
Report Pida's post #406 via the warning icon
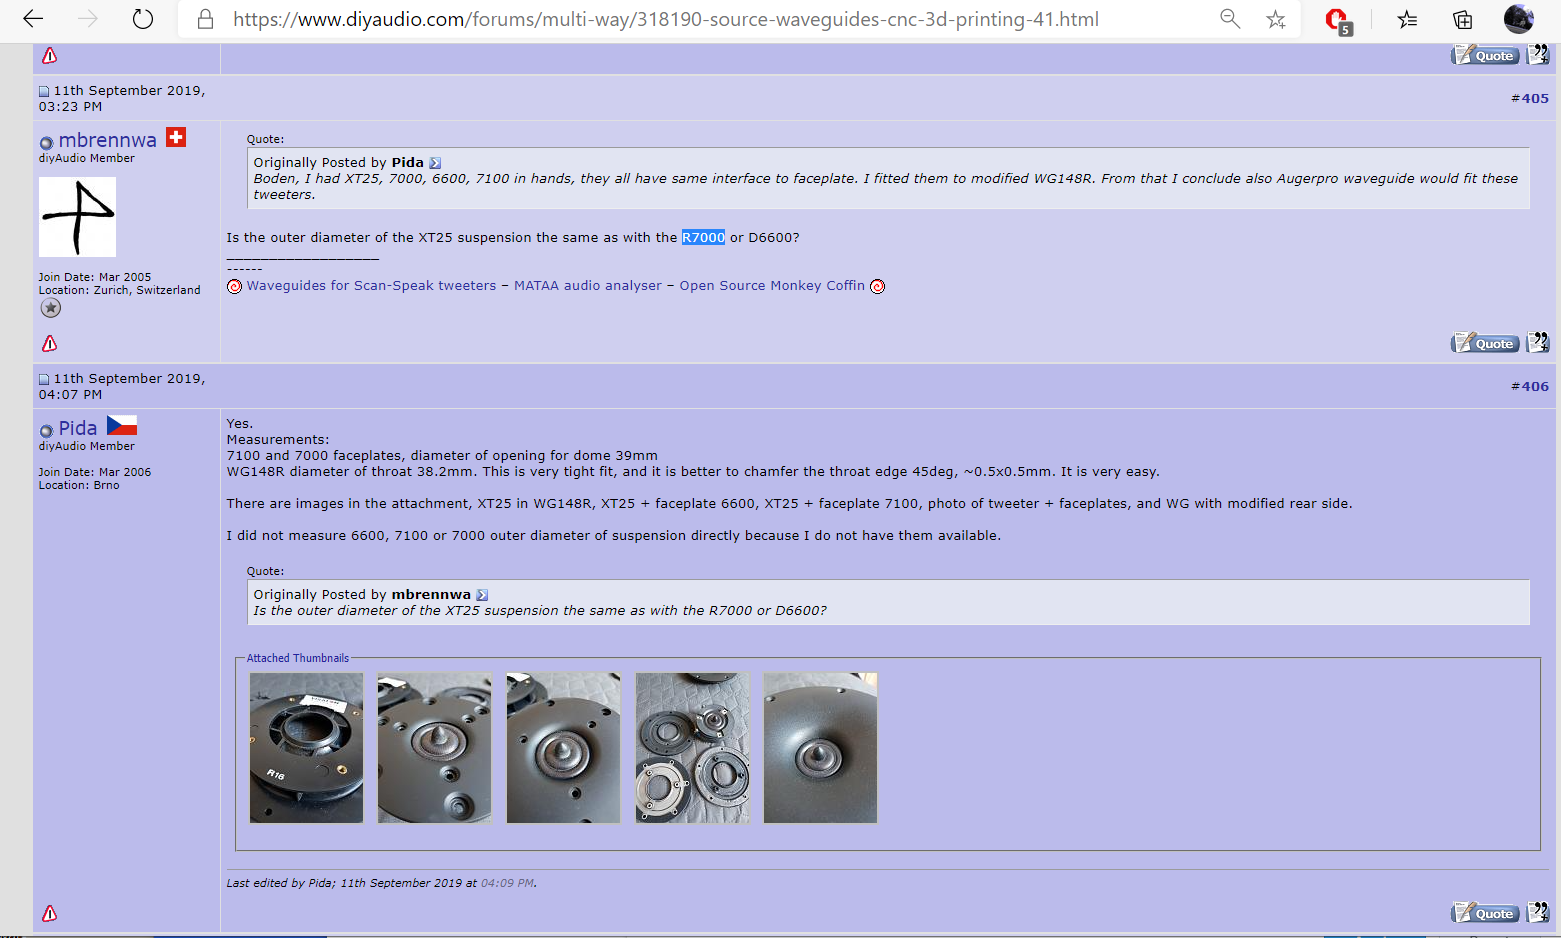(x=49, y=914)
